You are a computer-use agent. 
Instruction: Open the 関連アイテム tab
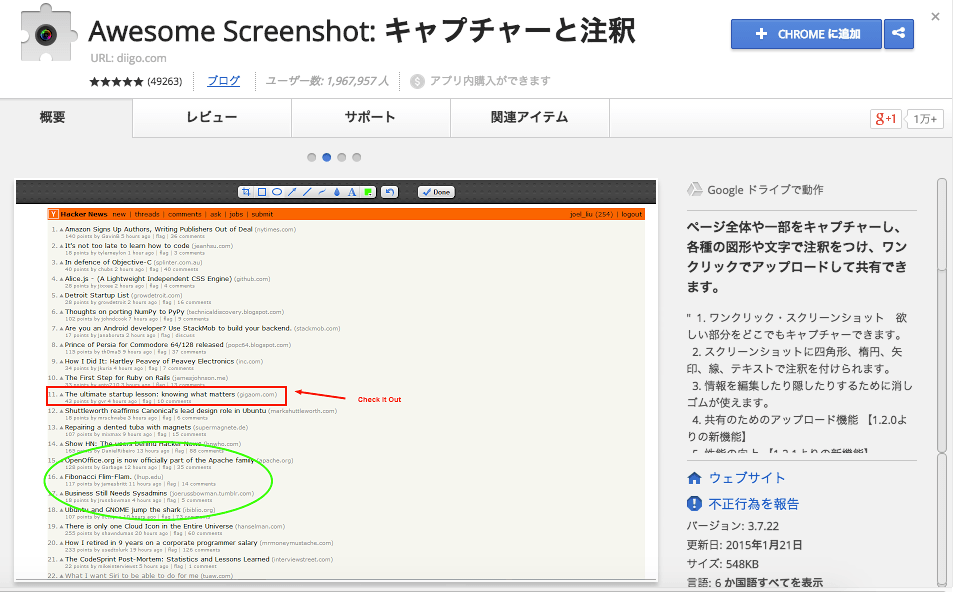coord(530,117)
